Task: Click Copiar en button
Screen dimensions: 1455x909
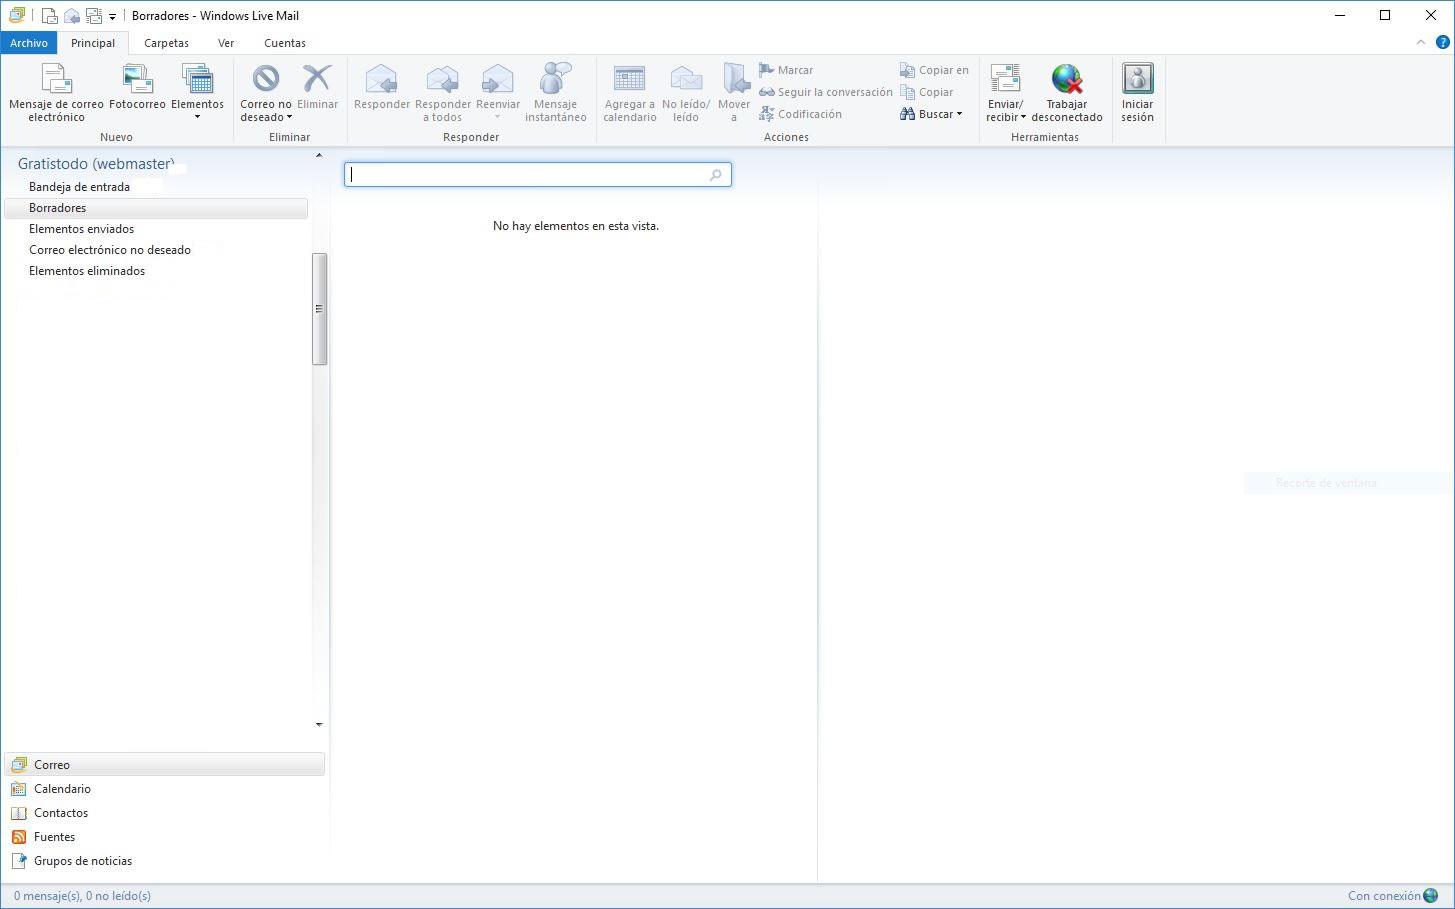Action: click(x=934, y=70)
